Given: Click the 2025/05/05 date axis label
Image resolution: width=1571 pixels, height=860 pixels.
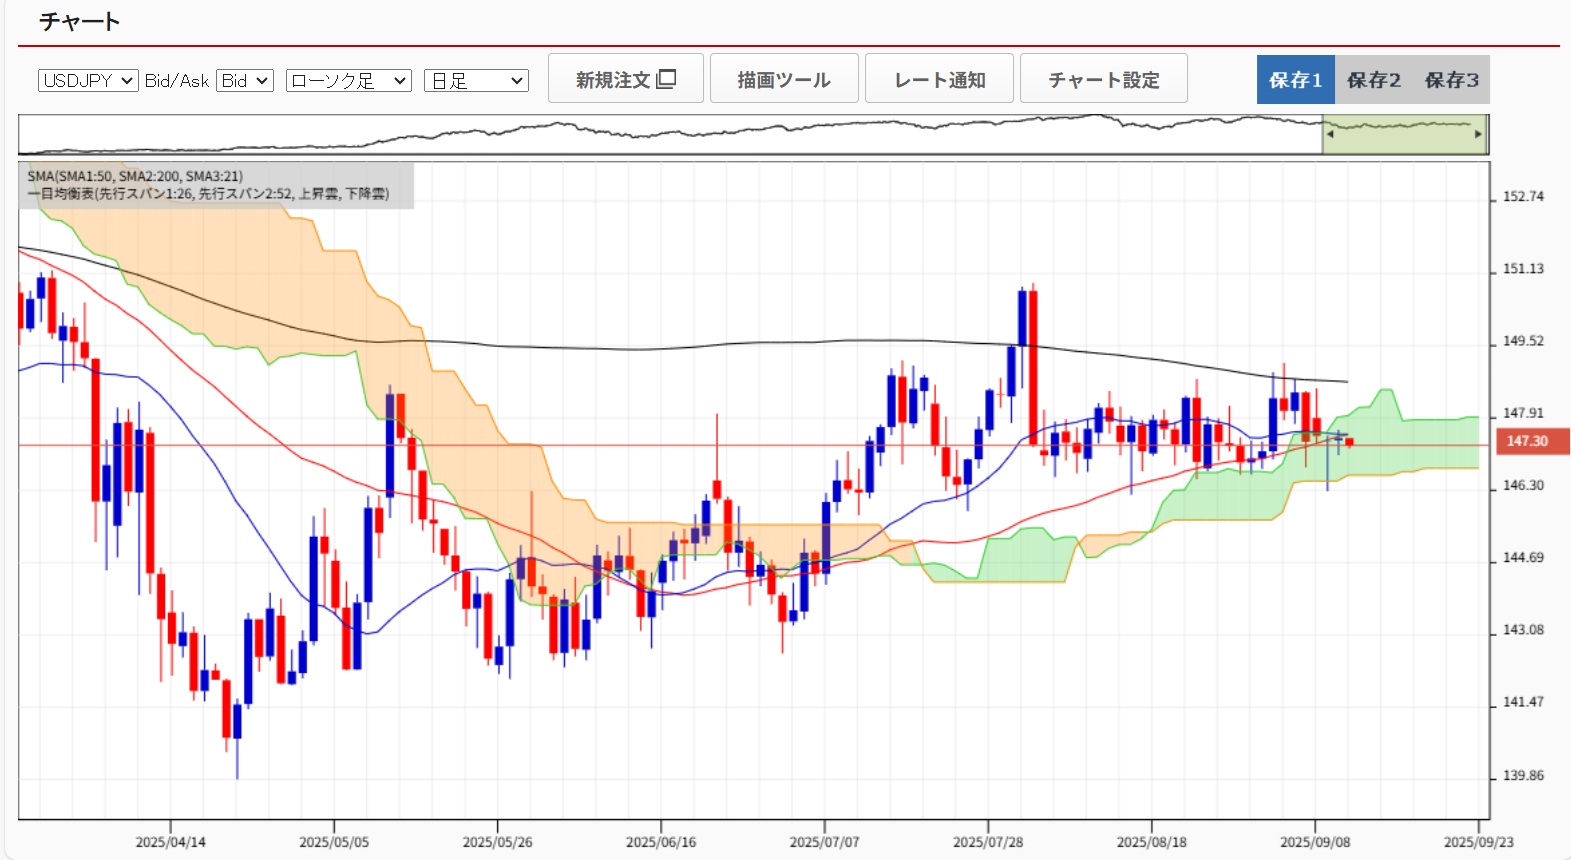Looking at the screenshot, I should [x=334, y=842].
